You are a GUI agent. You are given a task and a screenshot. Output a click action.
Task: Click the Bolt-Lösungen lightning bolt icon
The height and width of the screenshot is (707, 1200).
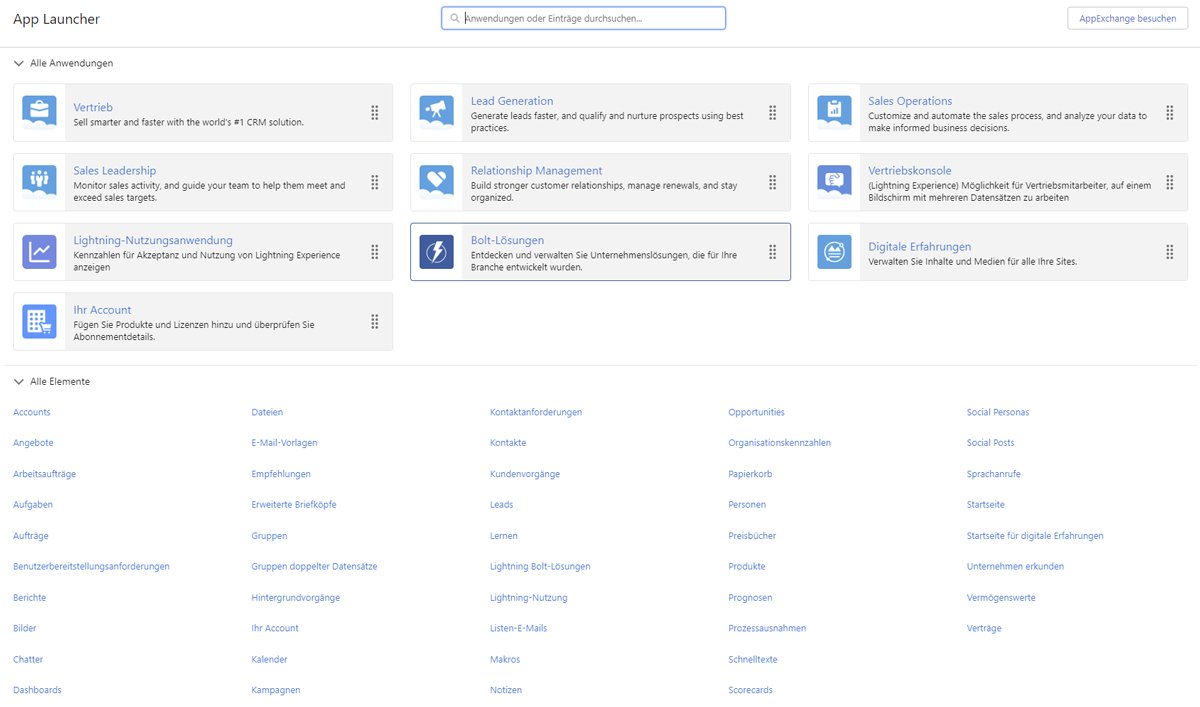click(x=437, y=252)
